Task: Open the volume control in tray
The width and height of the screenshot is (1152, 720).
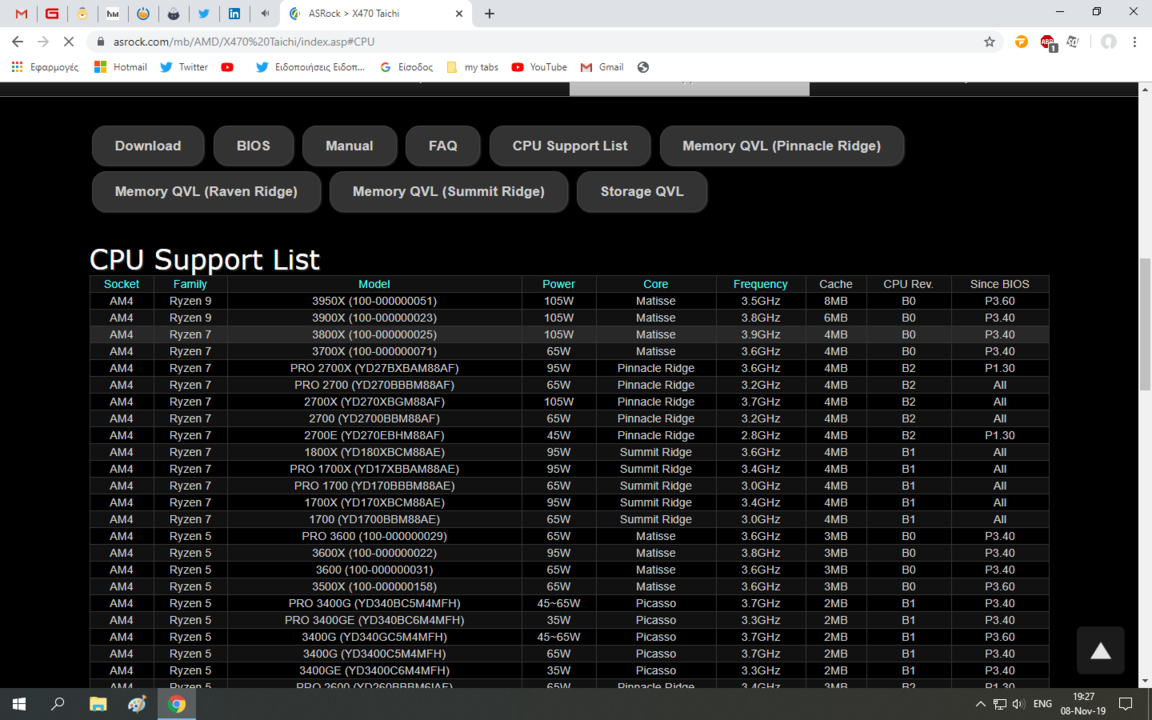Action: (x=1018, y=704)
